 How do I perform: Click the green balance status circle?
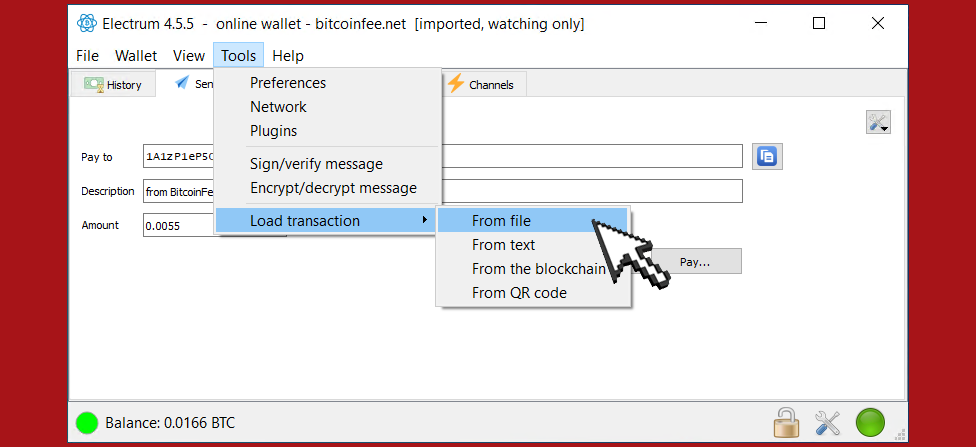click(x=87, y=423)
